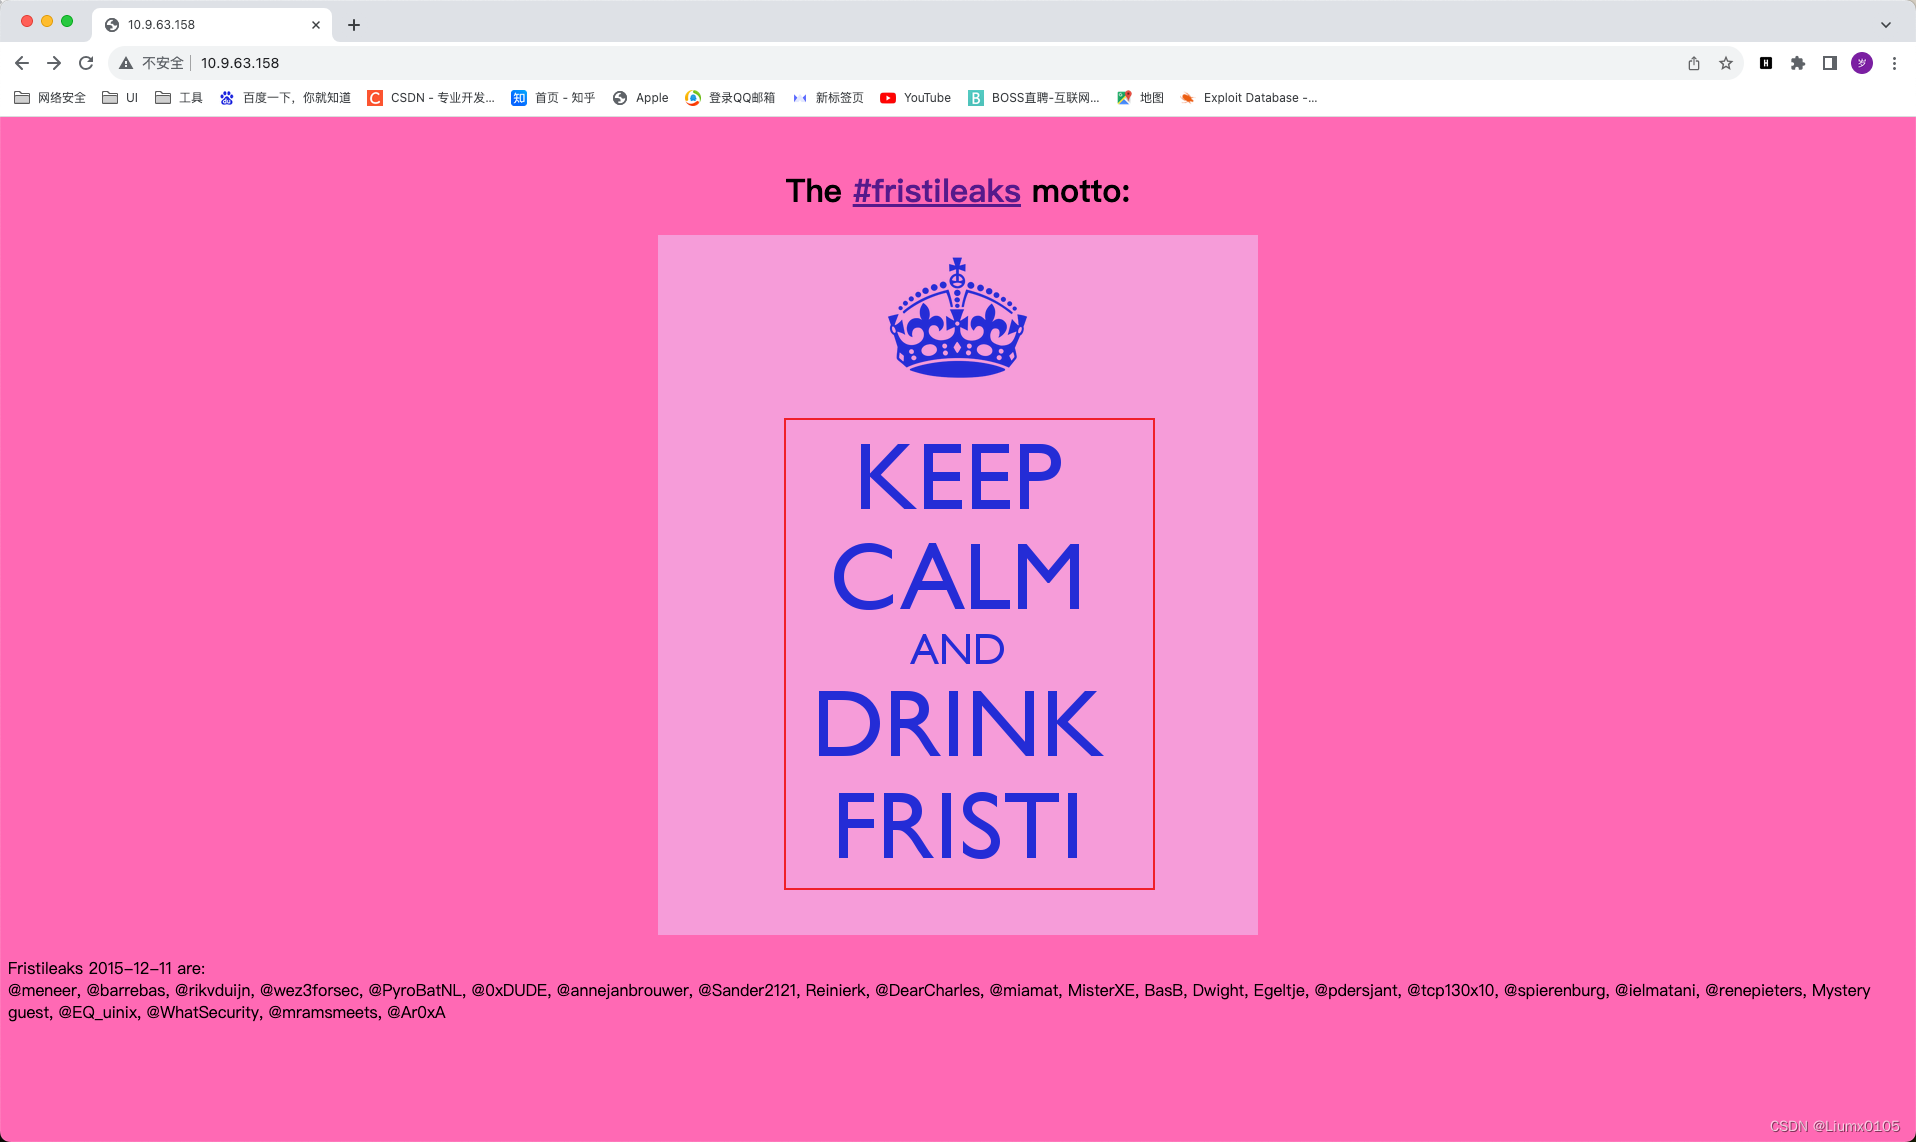Image resolution: width=1916 pixels, height=1142 pixels.
Task: Open the Exploit Database bookmark
Action: 1249,97
